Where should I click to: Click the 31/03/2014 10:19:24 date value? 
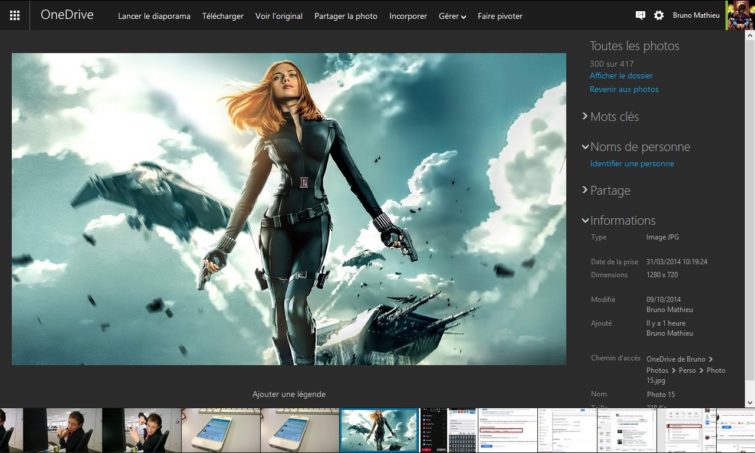click(677, 262)
